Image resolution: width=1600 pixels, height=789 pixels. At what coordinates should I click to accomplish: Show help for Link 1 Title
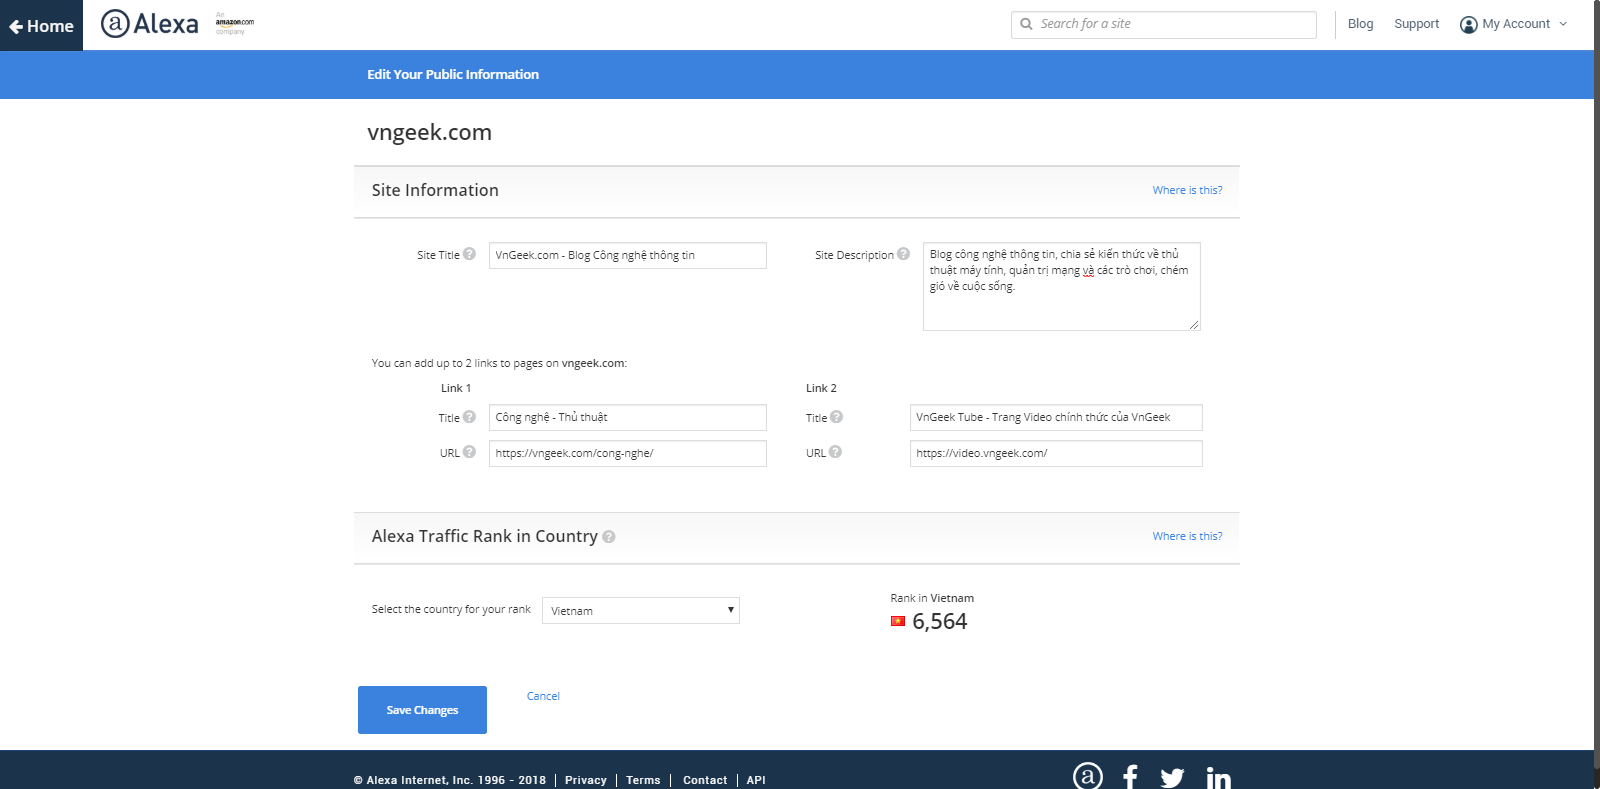pyautogui.click(x=469, y=417)
